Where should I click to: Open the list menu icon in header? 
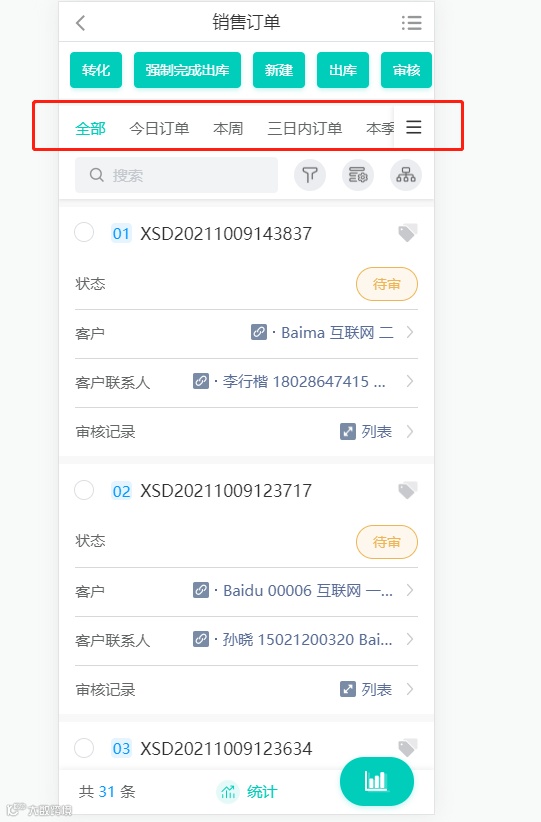pos(412,23)
